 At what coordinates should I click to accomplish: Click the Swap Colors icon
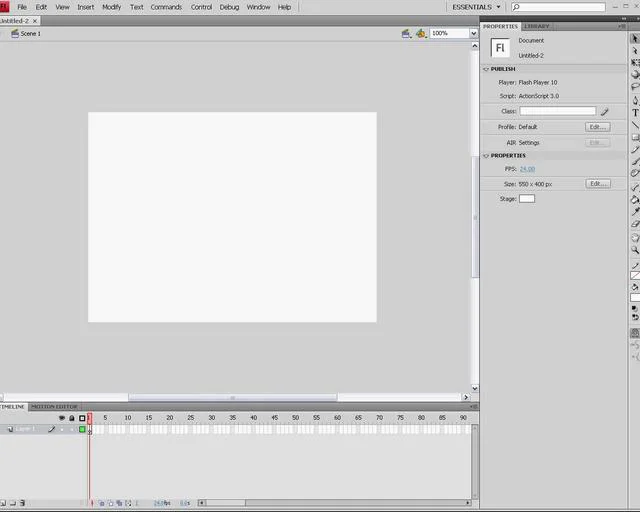pyautogui.click(x=635, y=317)
